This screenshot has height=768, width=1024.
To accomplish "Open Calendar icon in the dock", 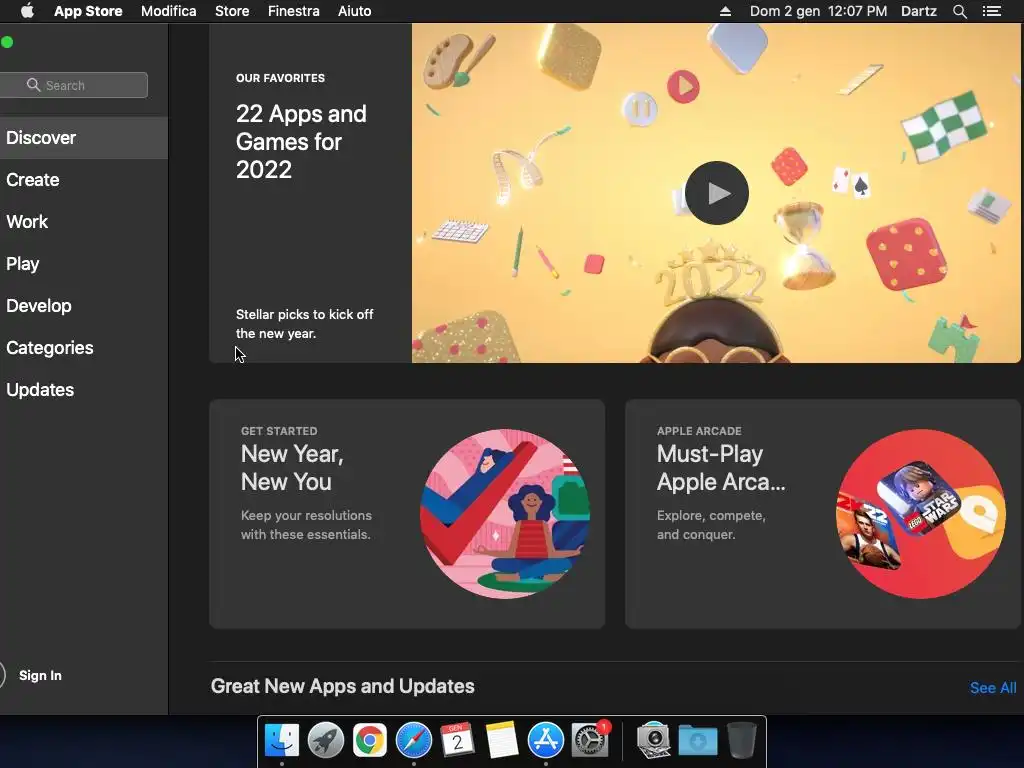I will 457,740.
